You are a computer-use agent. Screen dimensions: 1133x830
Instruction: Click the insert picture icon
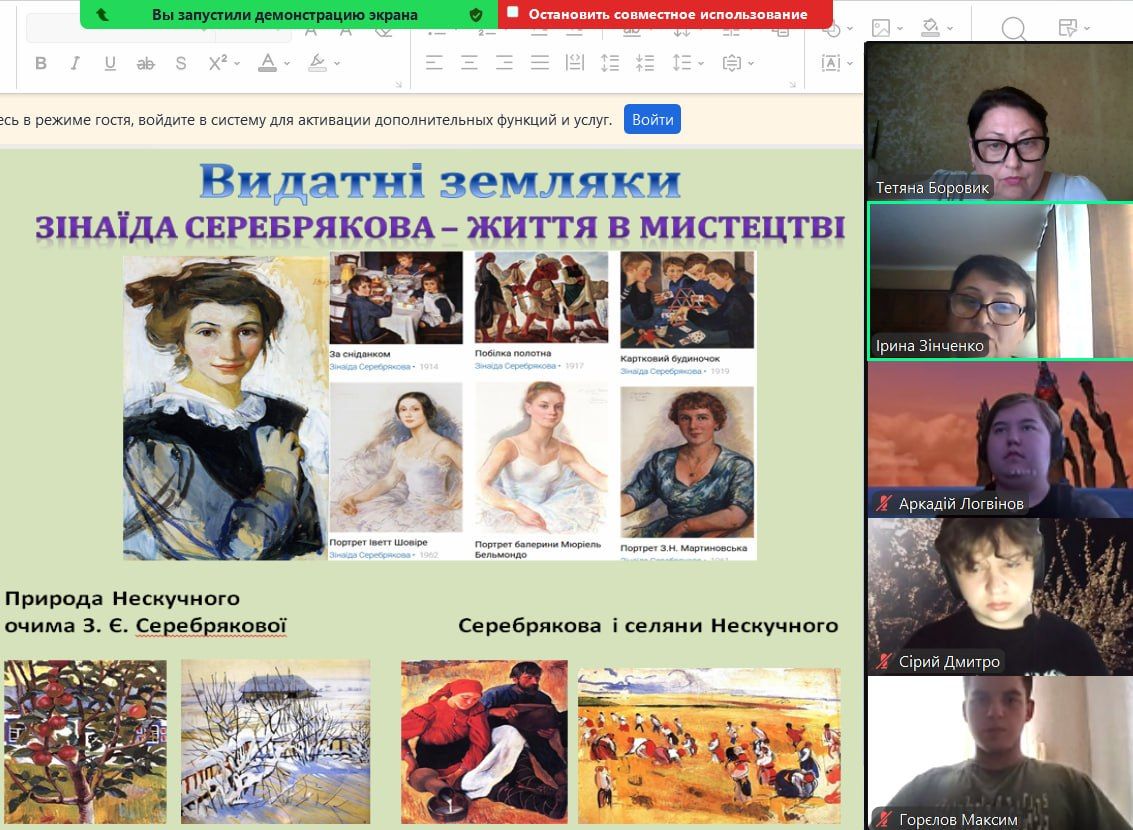881,28
